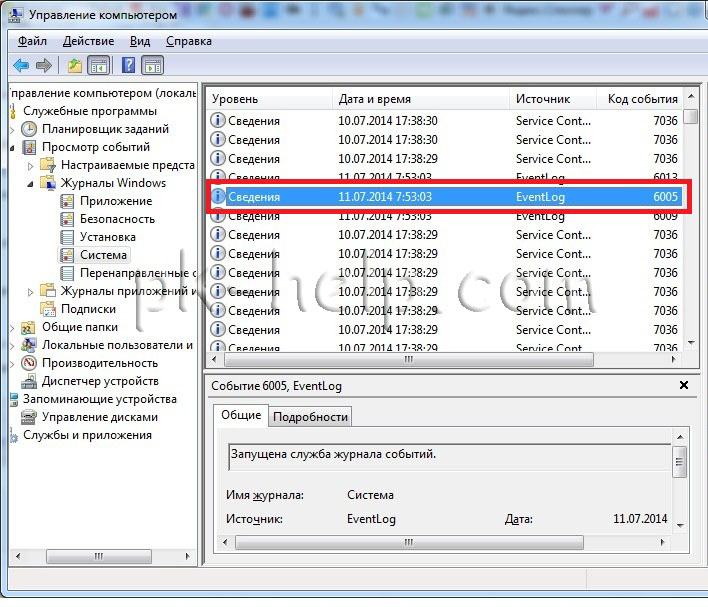Click event list vertical scrollbar down arrow

pyautogui.click(x=691, y=343)
